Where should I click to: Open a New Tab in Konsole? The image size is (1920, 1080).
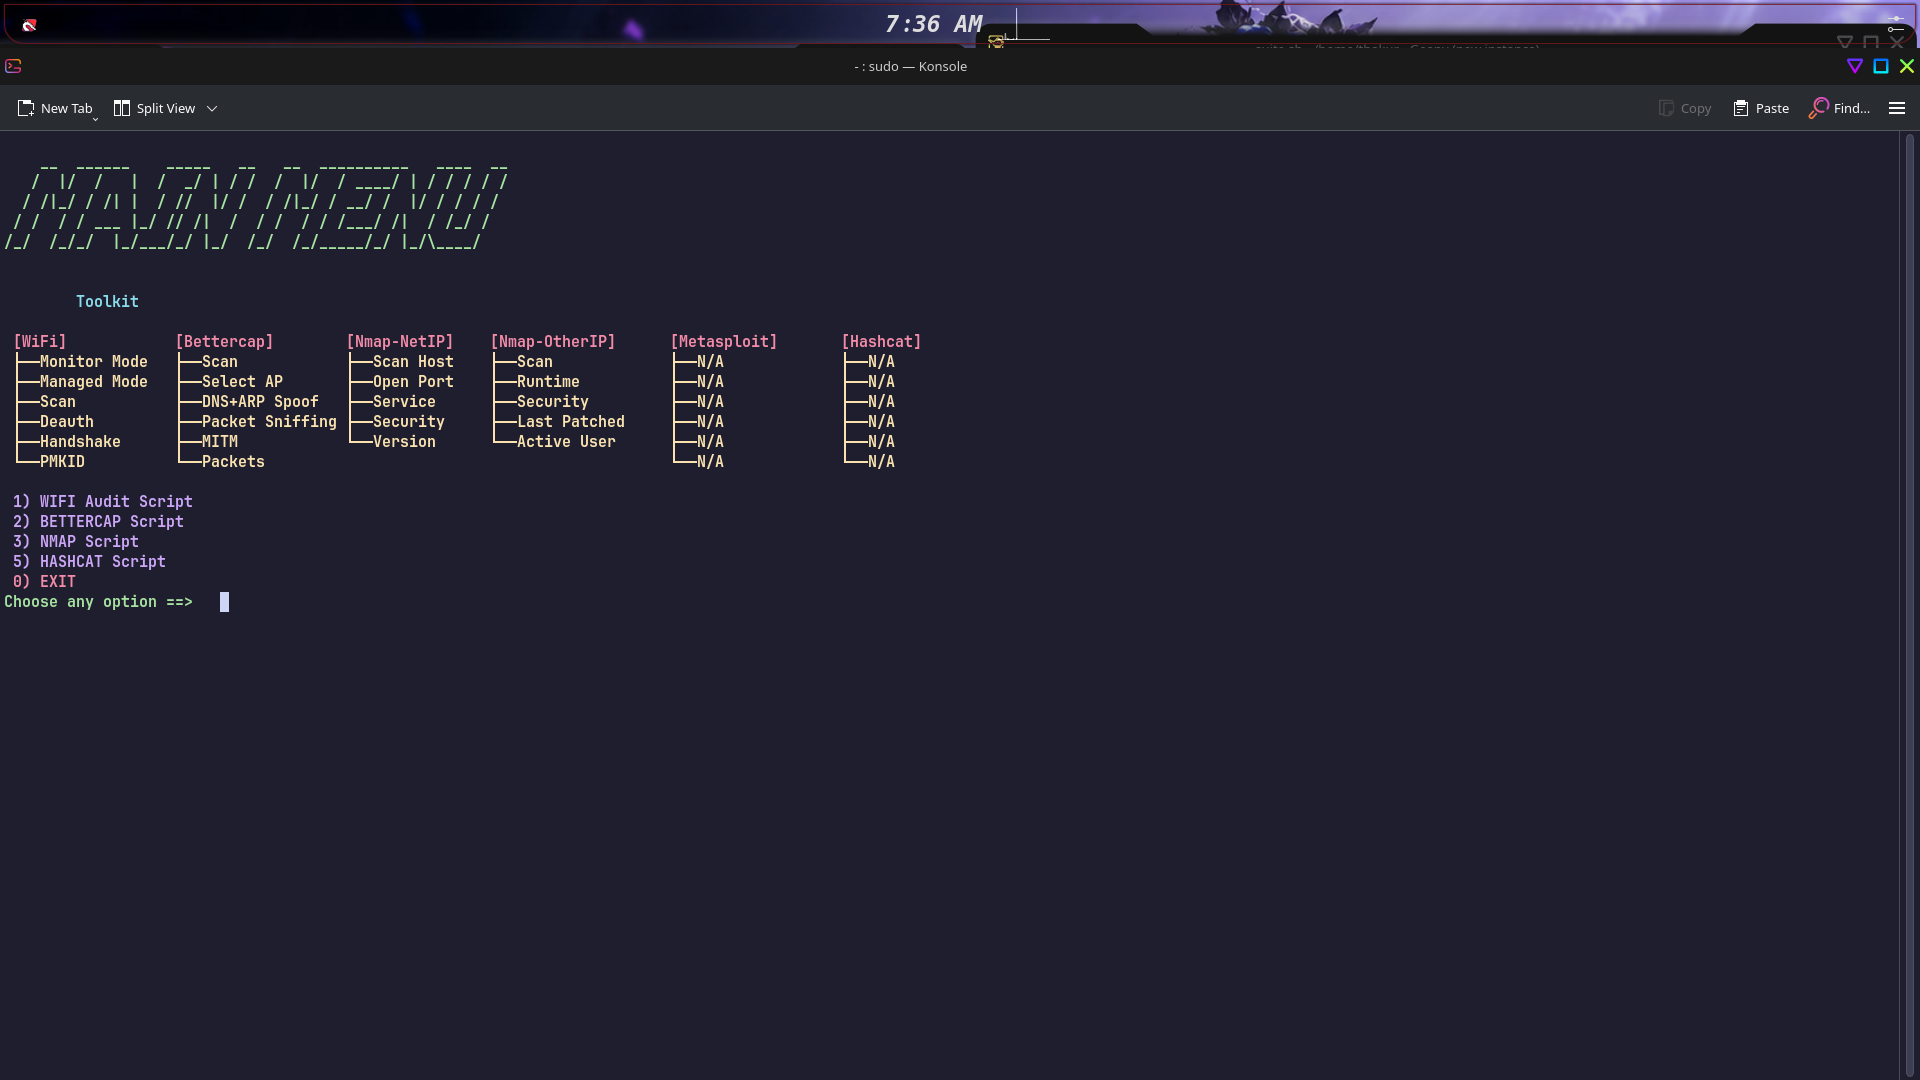click(56, 108)
